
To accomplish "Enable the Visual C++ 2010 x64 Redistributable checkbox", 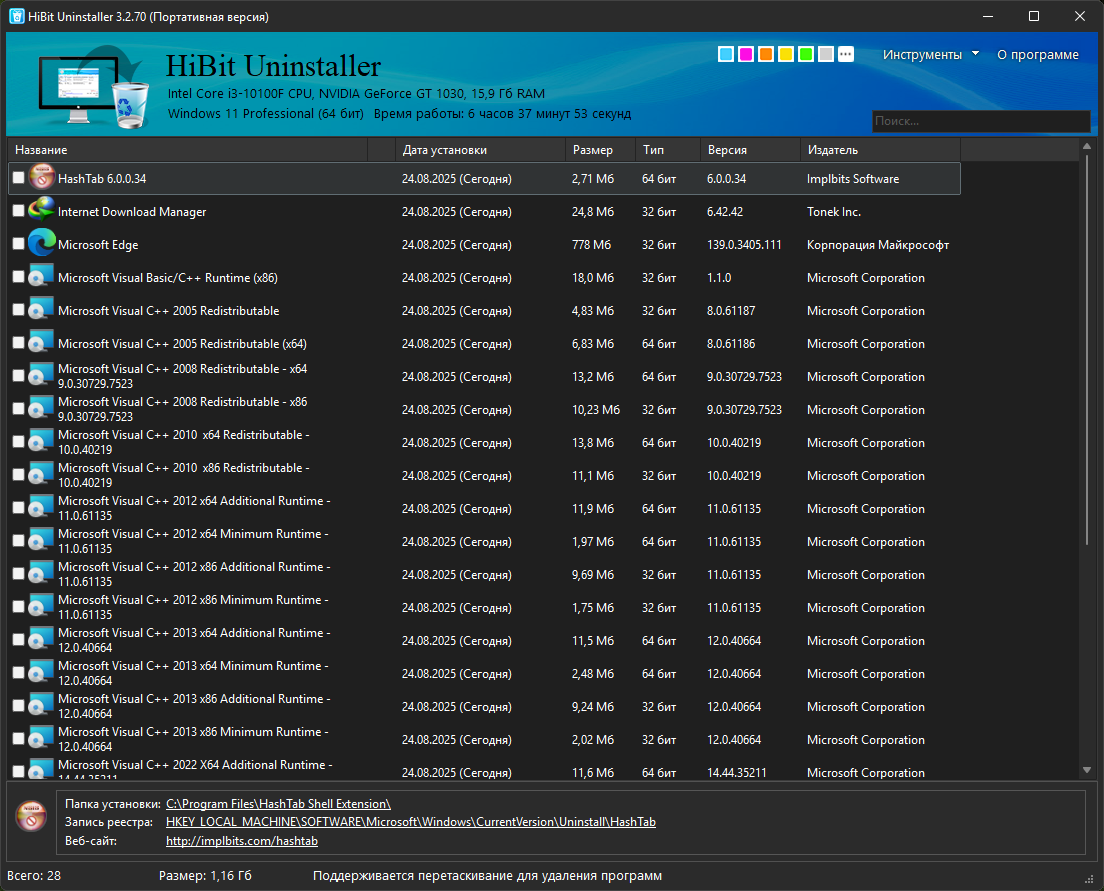I will click(x=18, y=442).
